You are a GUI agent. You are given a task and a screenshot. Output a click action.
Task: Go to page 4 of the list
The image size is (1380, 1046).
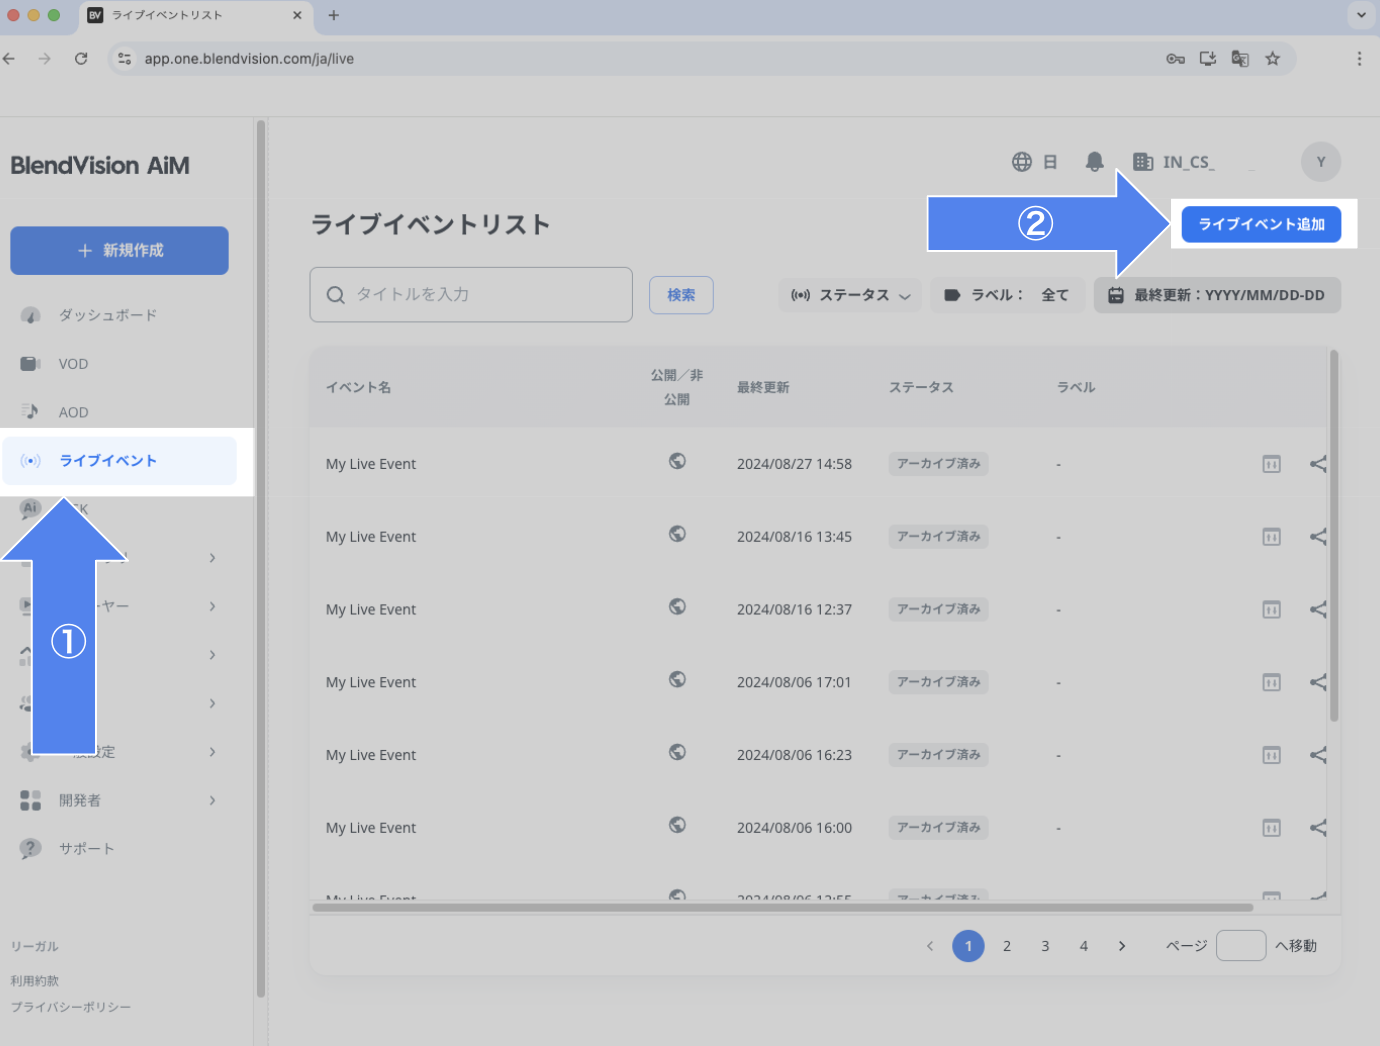tap(1084, 946)
